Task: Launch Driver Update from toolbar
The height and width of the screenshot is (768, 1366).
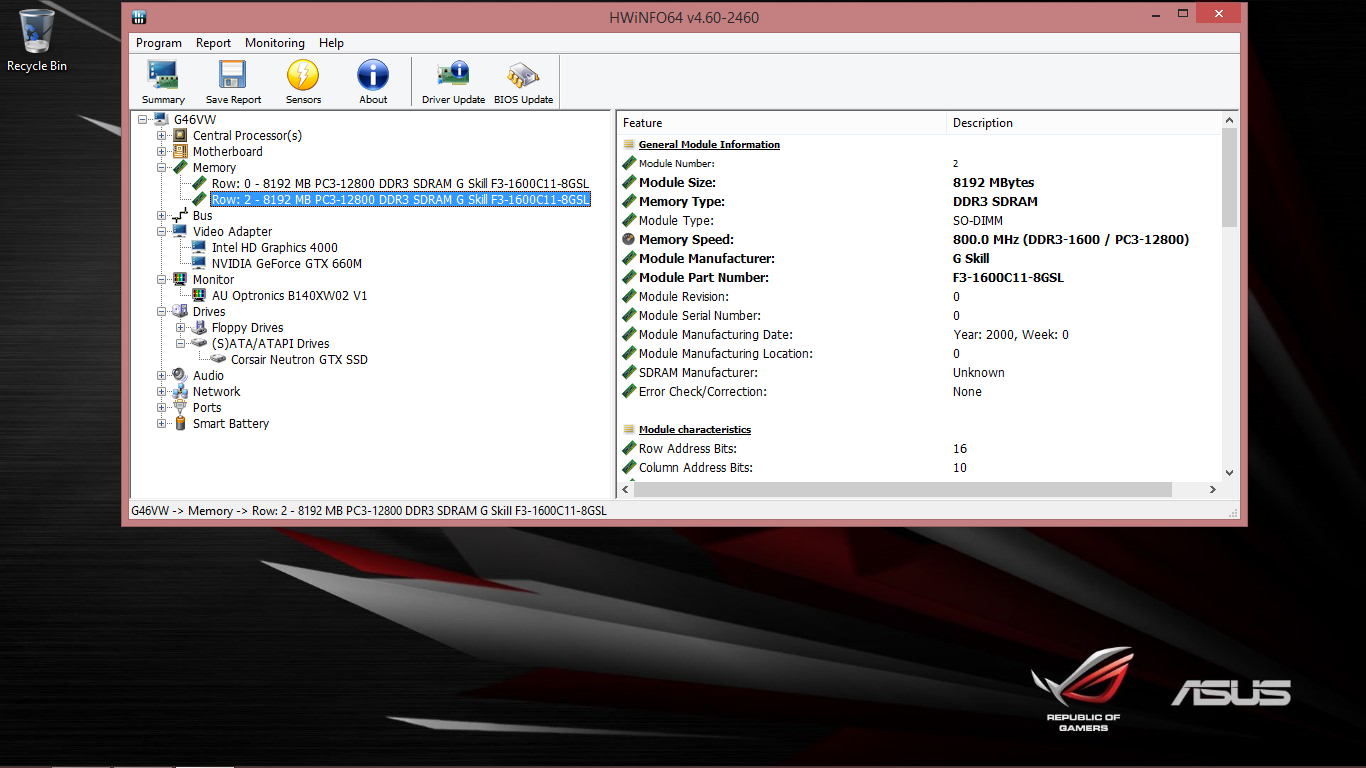Action: pos(453,75)
